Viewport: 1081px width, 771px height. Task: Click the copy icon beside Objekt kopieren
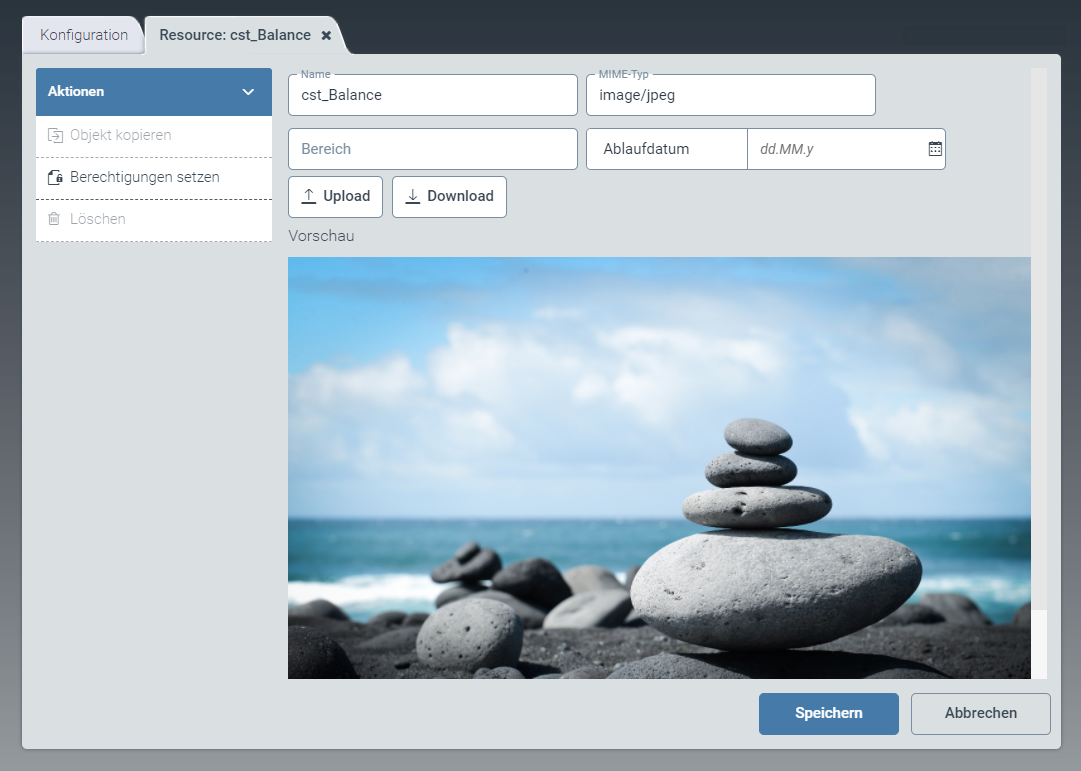coord(55,135)
